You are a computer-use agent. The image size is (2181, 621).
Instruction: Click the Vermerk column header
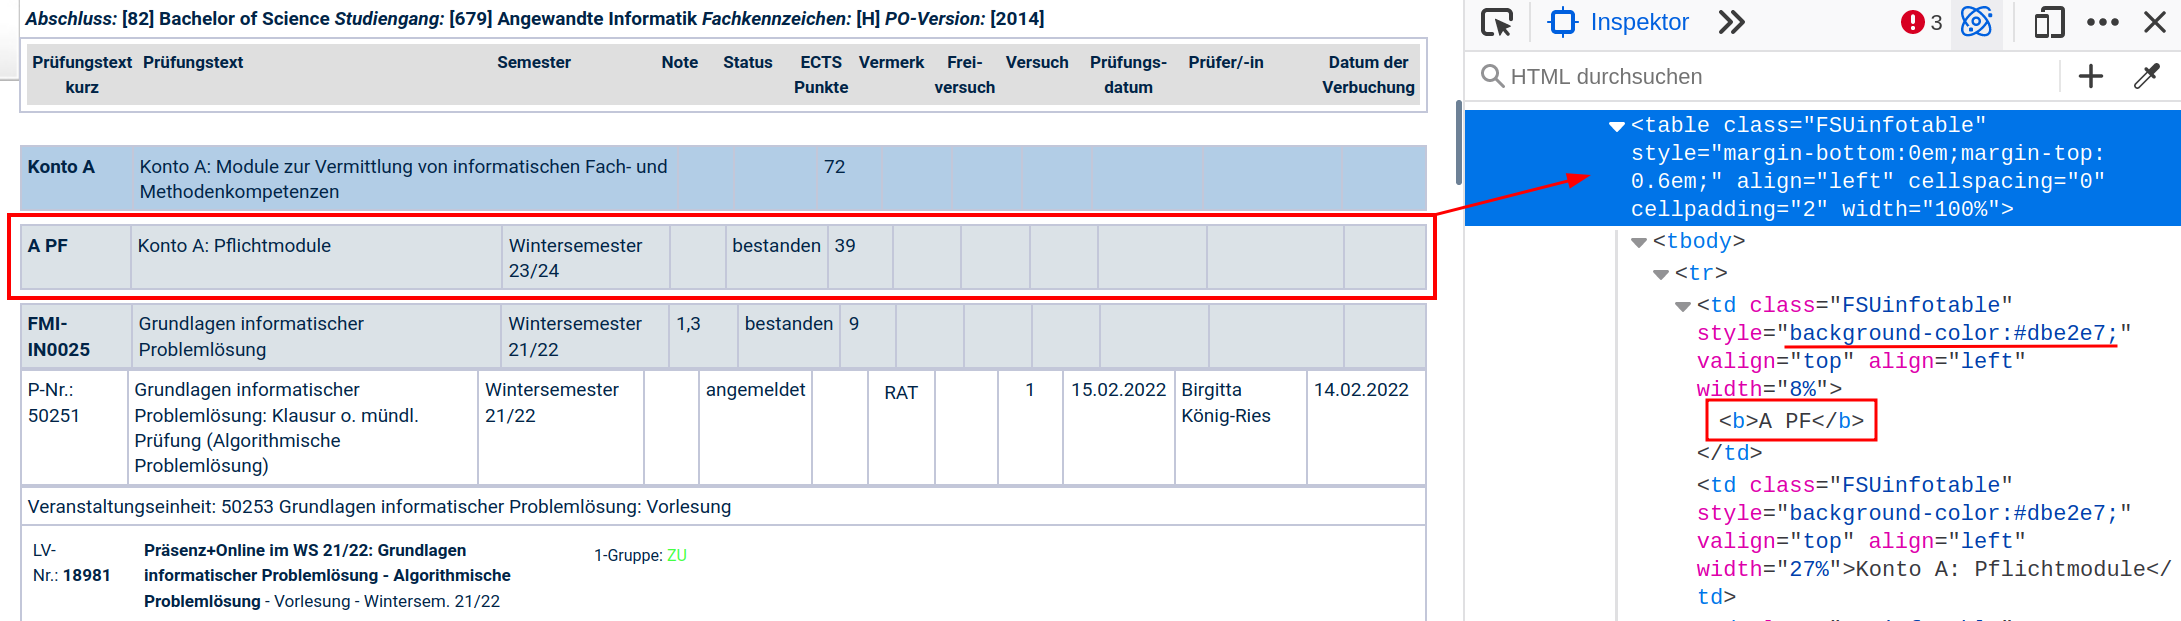tap(891, 62)
